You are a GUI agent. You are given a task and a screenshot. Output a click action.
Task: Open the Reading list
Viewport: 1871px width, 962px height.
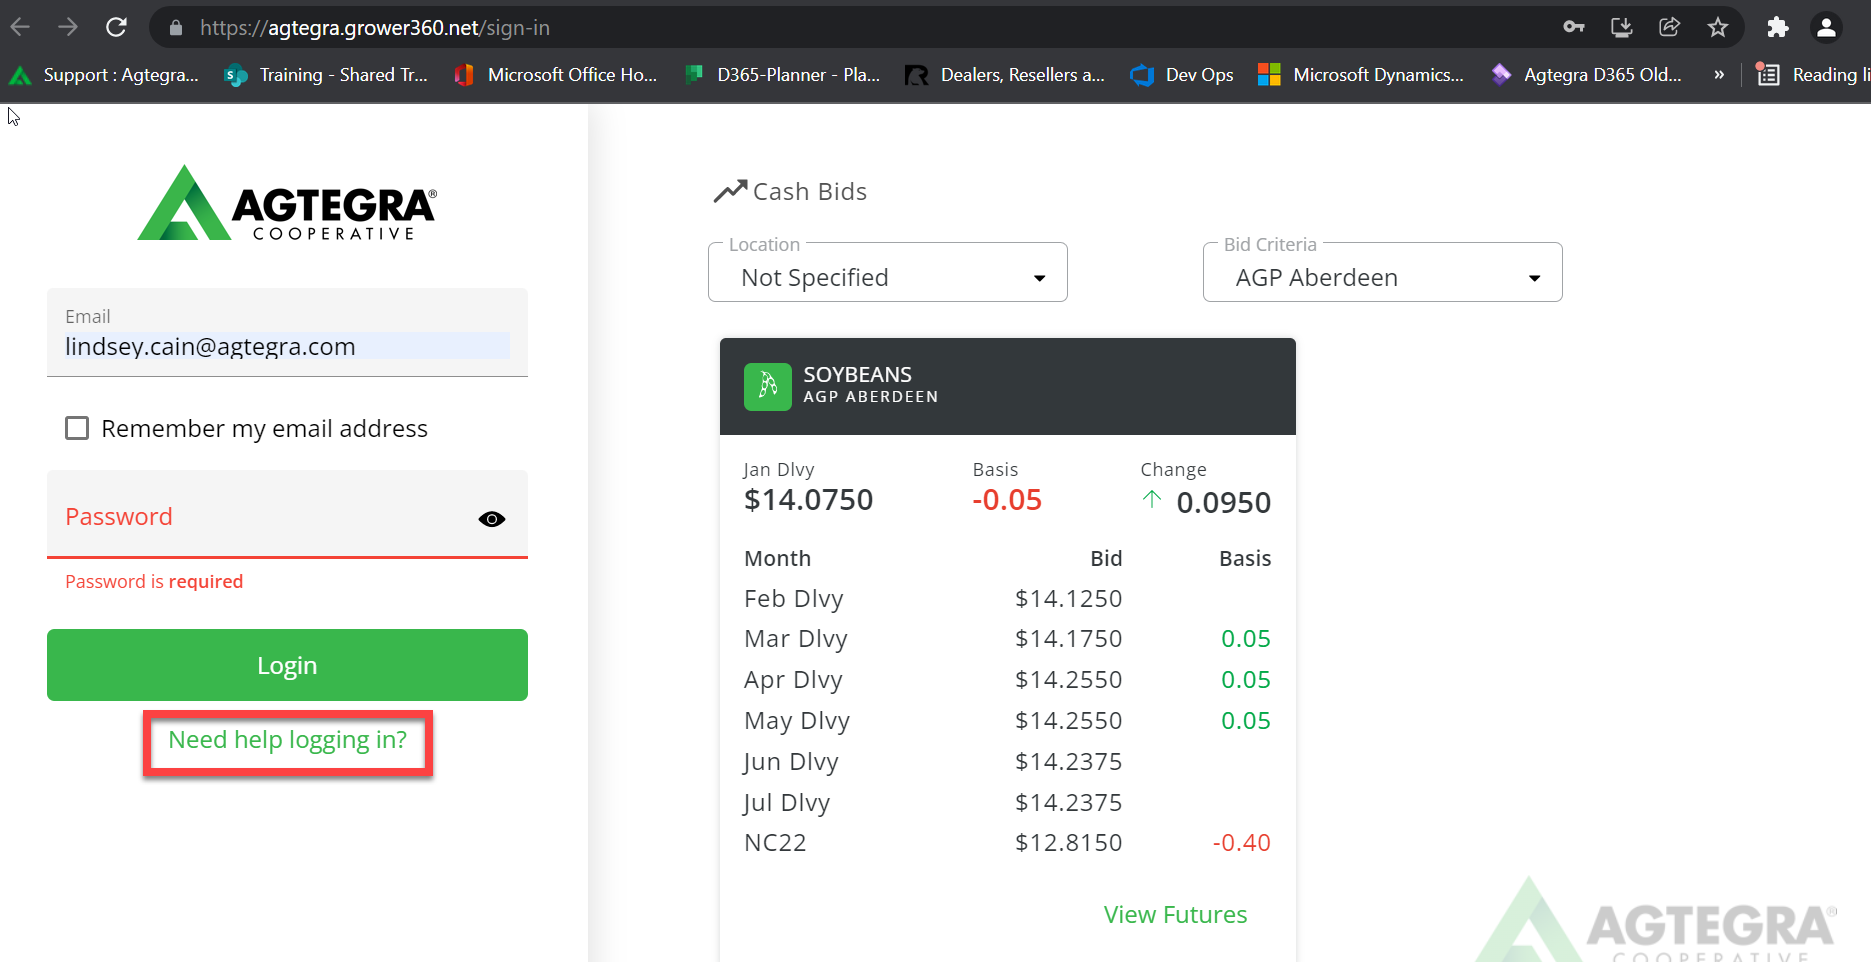(1812, 75)
